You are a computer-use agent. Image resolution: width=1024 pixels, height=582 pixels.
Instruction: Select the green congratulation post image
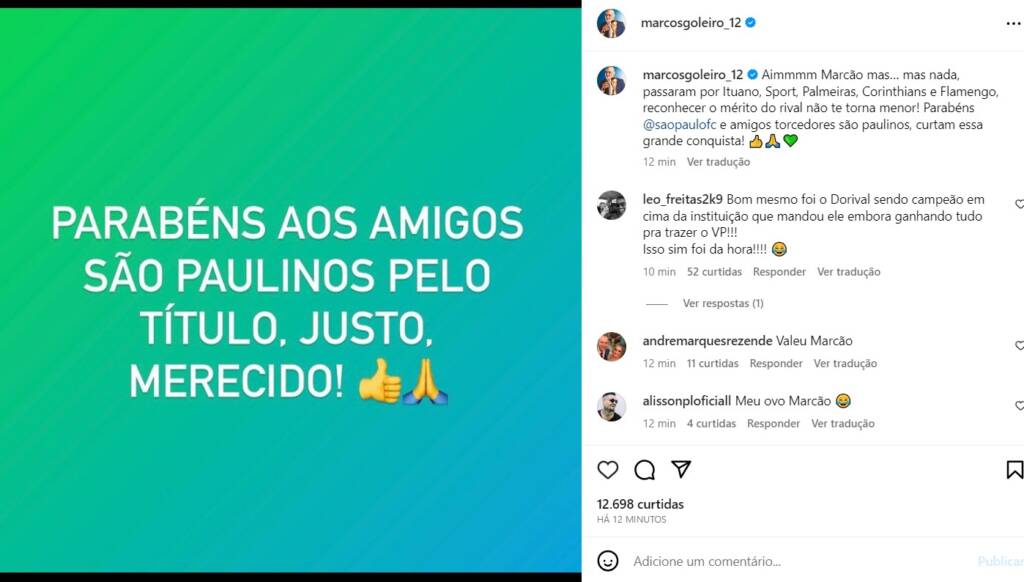tap(291, 291)
